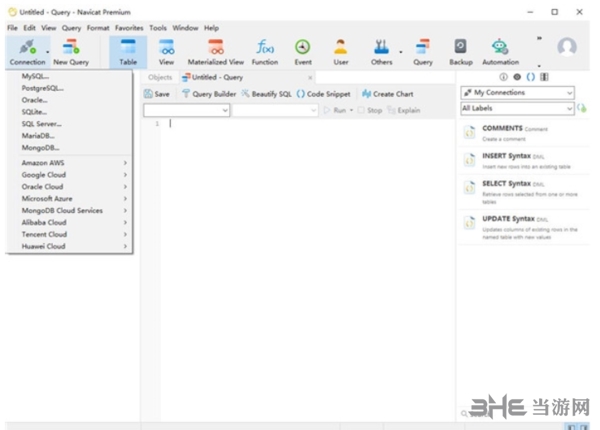600x430 pixels.
Task: Insert a Code Snippet via toolbar button
Action: (x=323, y=94)
